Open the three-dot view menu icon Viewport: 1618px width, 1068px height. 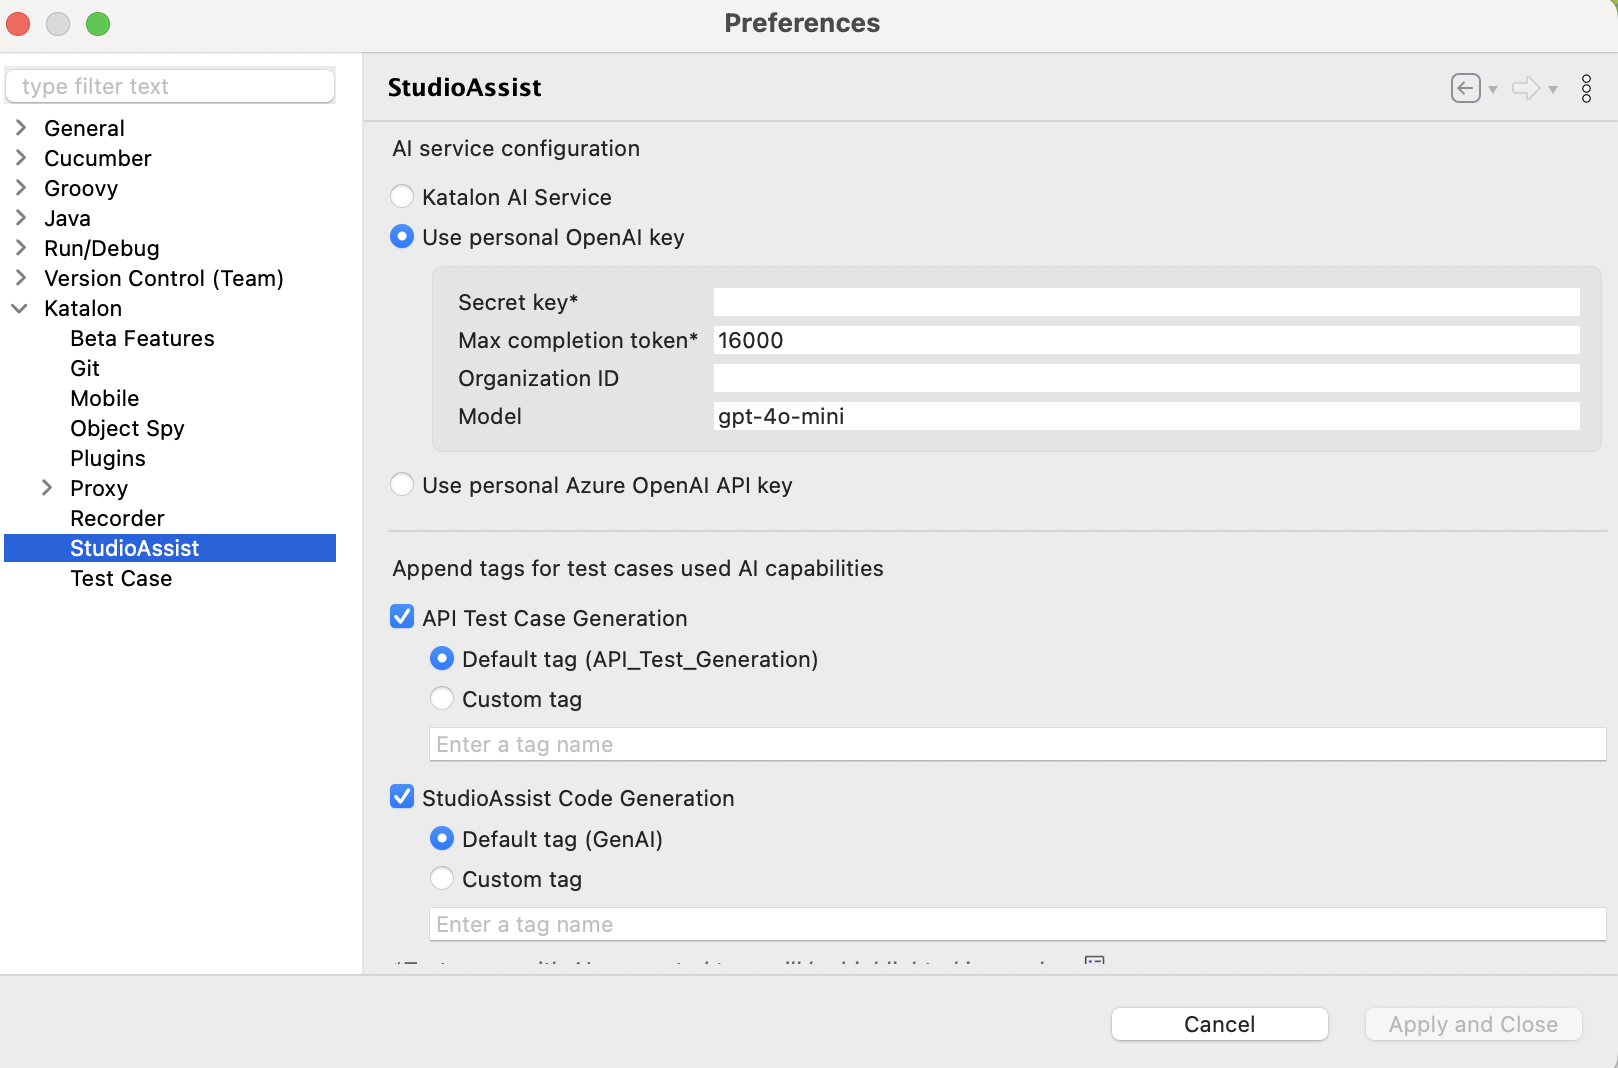[1586, 88]
